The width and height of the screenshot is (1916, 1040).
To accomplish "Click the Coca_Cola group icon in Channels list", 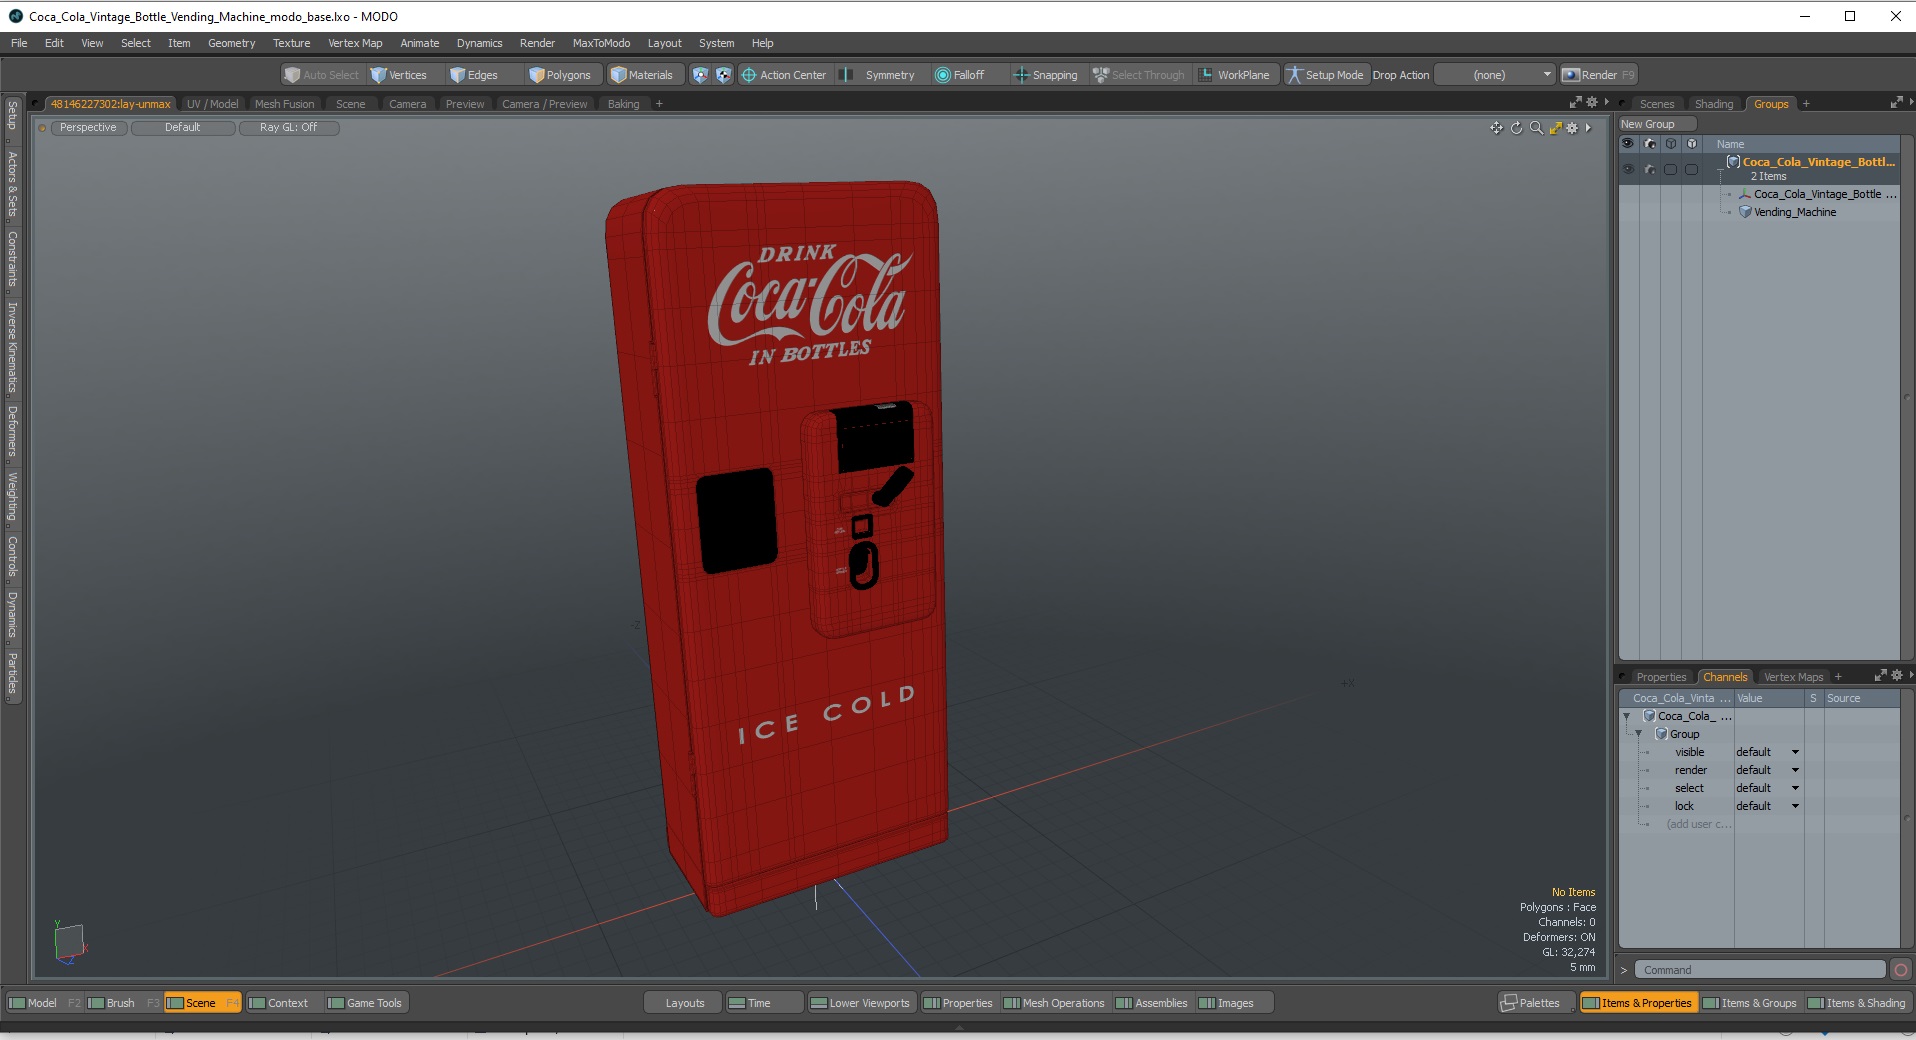I will click(1649, 716).
